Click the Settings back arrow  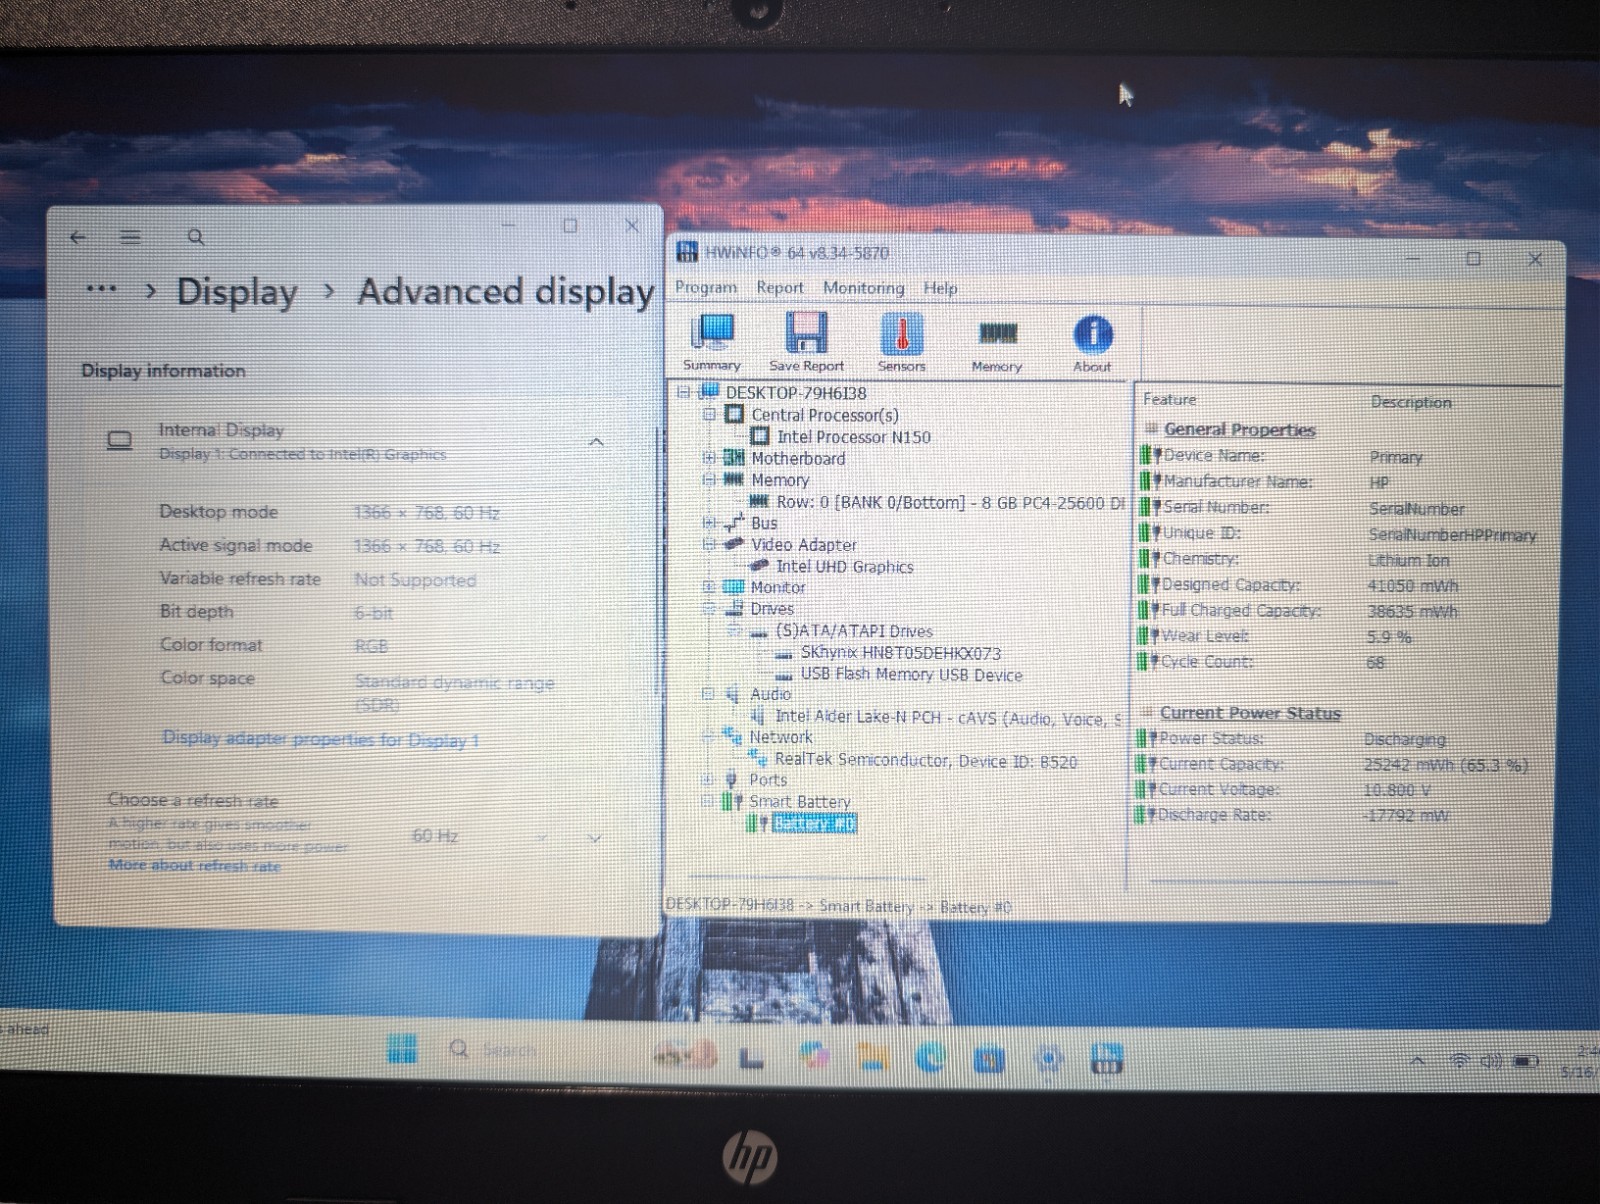click(x=78, y=238)
